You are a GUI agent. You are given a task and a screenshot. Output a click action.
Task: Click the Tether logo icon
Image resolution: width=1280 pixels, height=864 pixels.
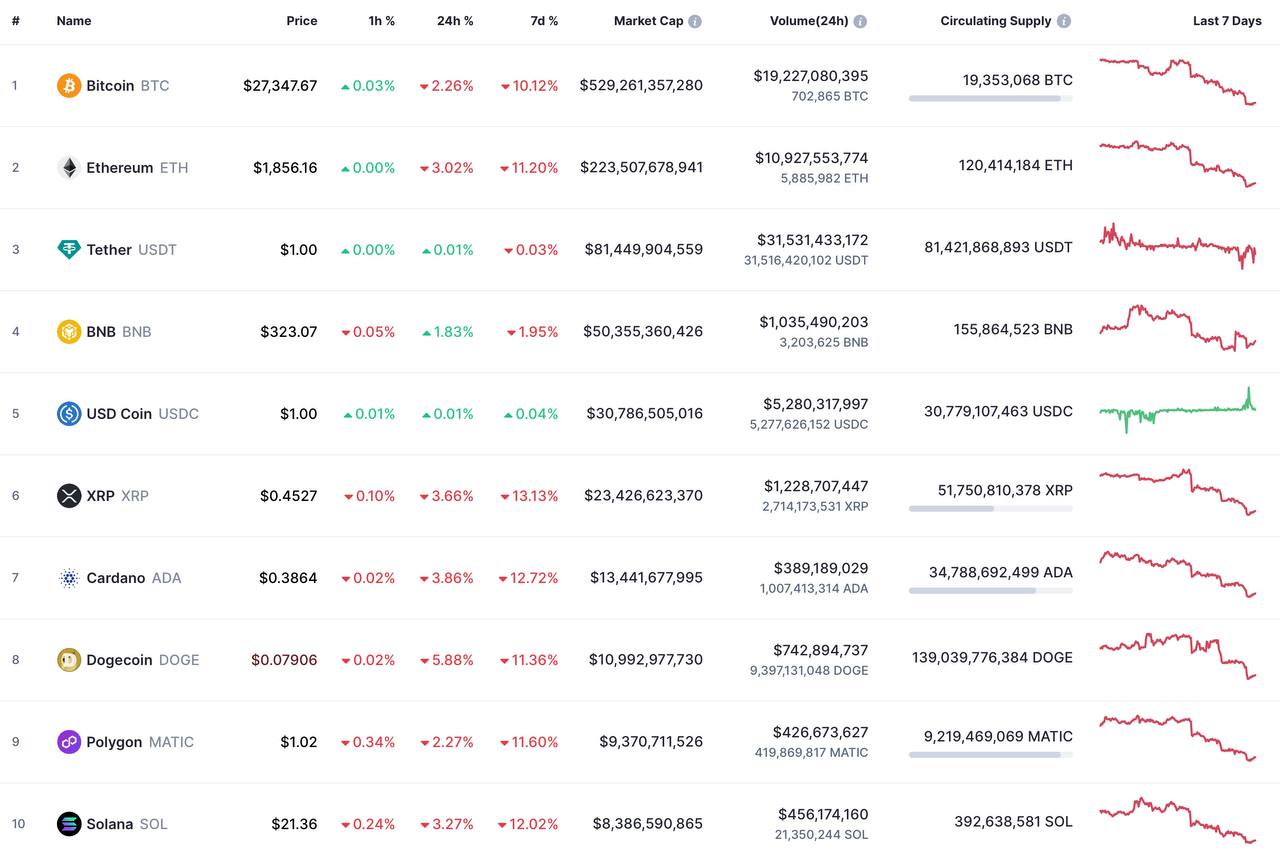pos(68,250)
